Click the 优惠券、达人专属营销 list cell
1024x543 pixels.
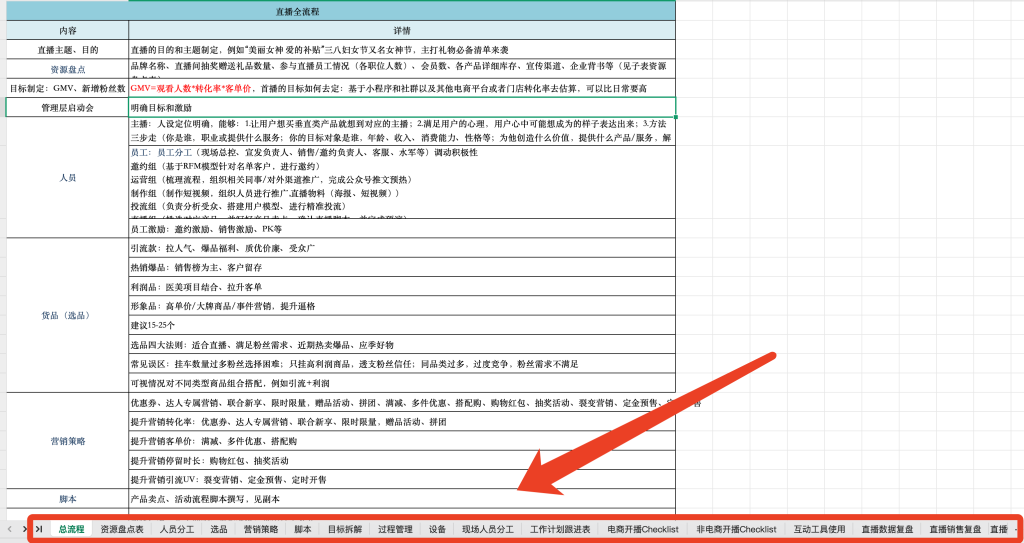402,403
